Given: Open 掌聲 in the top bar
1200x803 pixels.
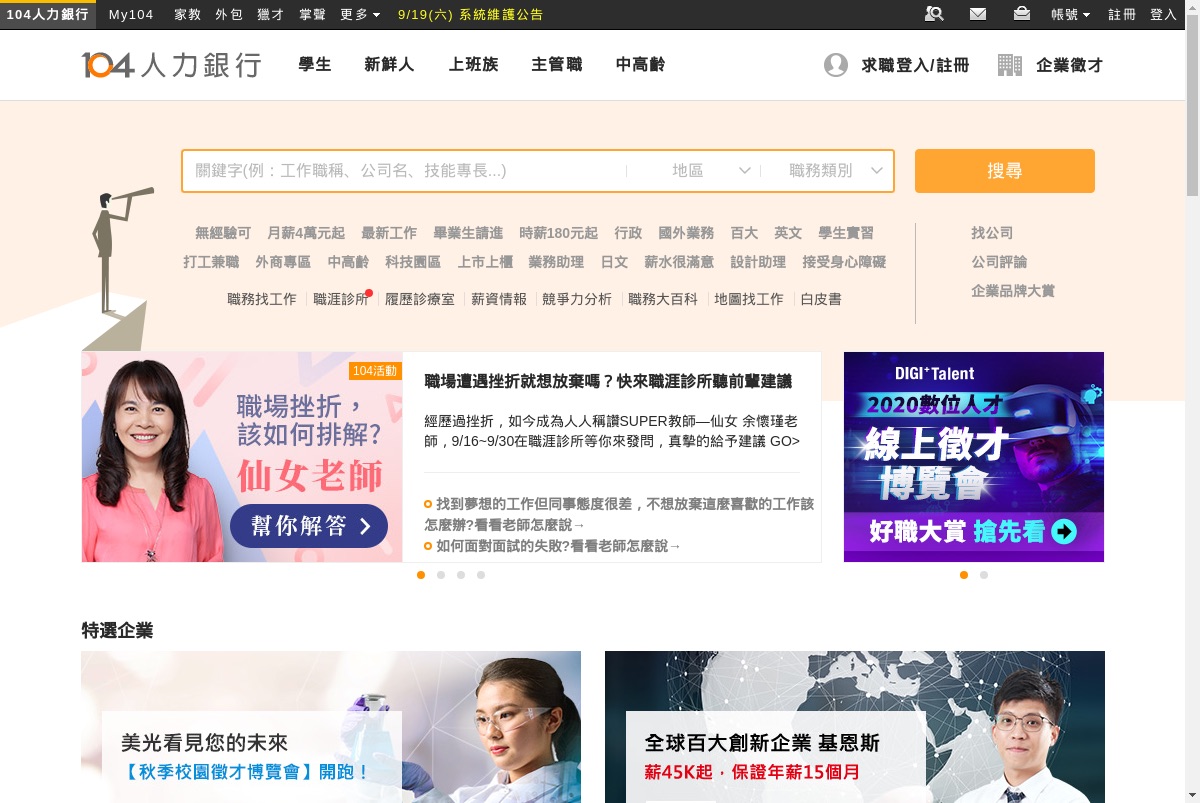Looking at the screenshot, I should point(312,15).
